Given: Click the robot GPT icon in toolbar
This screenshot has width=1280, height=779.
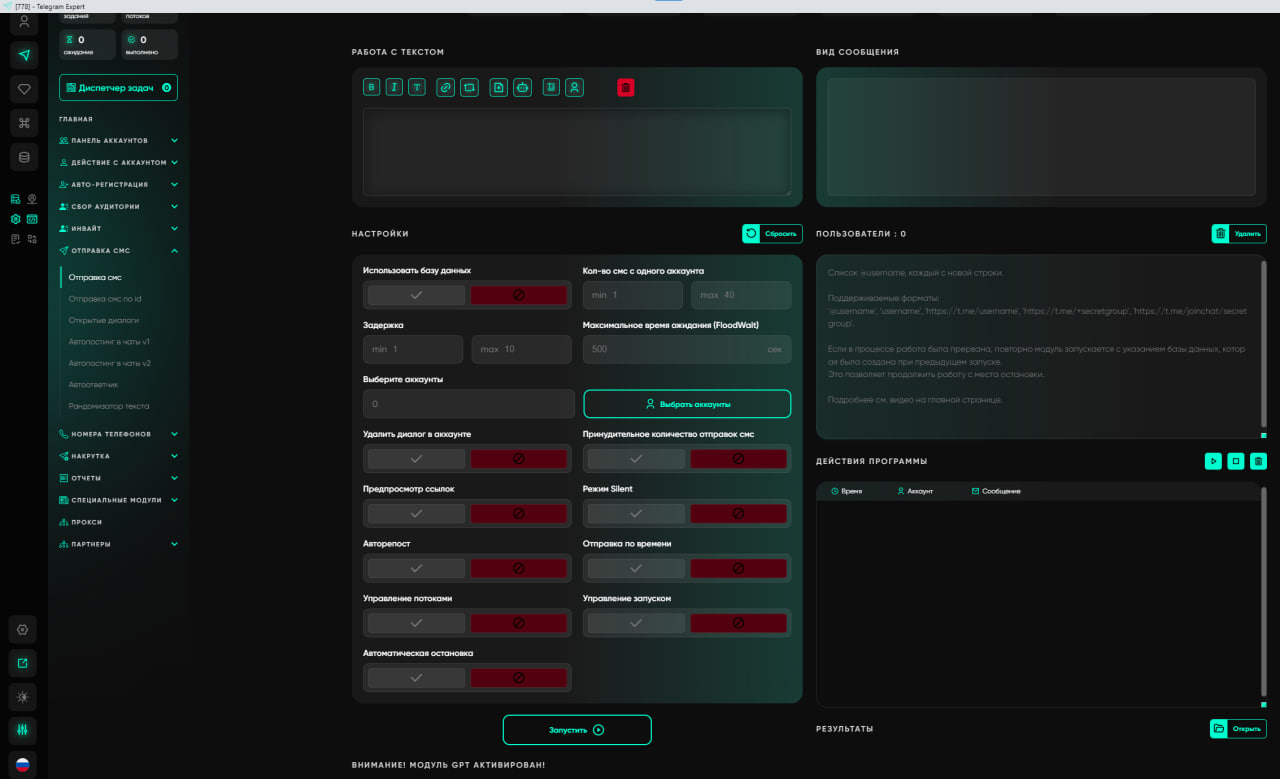Looking at the screenshot, I should pyautogui.click(x=522, y=88).
